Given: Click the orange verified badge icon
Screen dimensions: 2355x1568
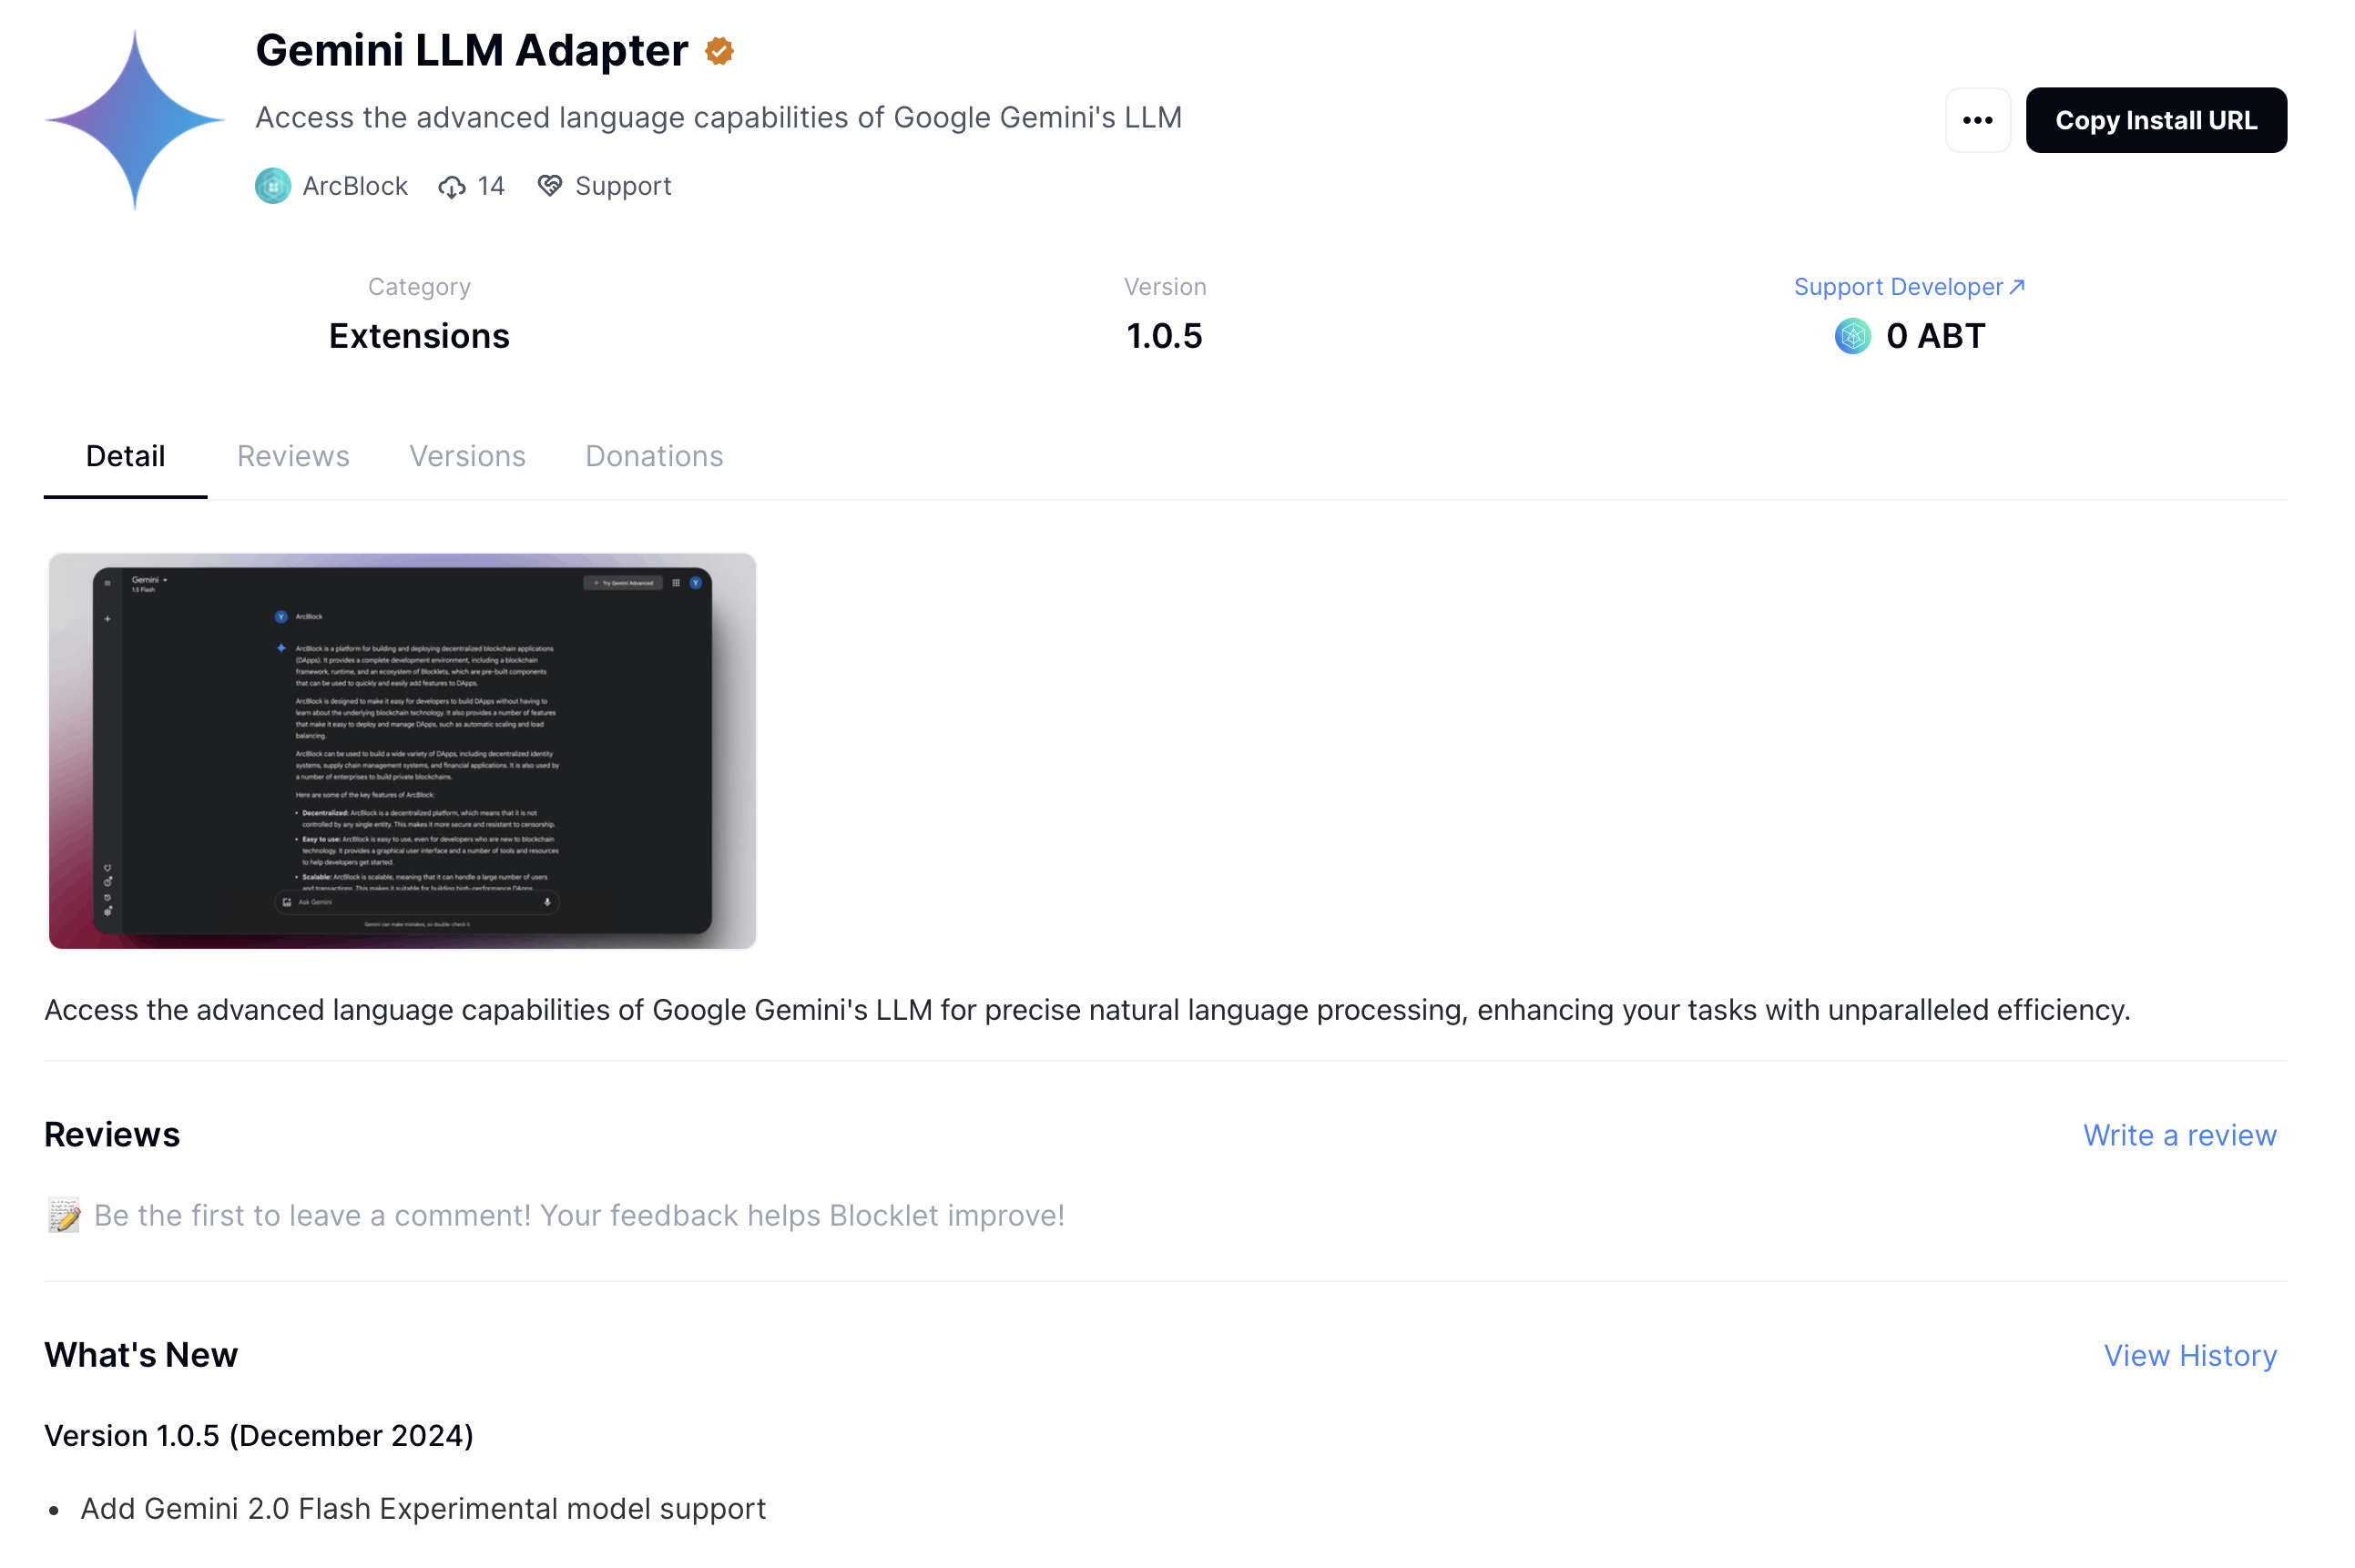Looking at the screenshot, I should [719, 51].
